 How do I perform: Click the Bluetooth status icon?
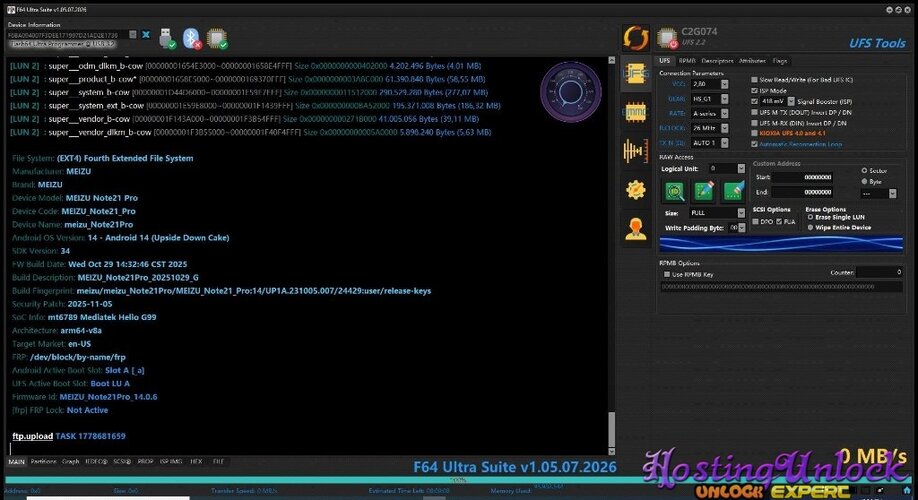(191, 38)
